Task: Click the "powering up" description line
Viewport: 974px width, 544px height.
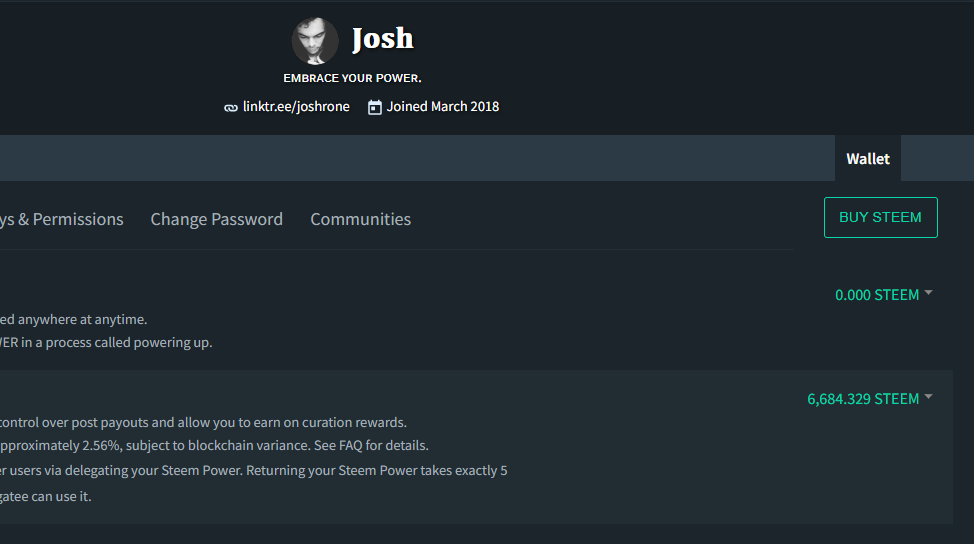Action: pos(106,342)
